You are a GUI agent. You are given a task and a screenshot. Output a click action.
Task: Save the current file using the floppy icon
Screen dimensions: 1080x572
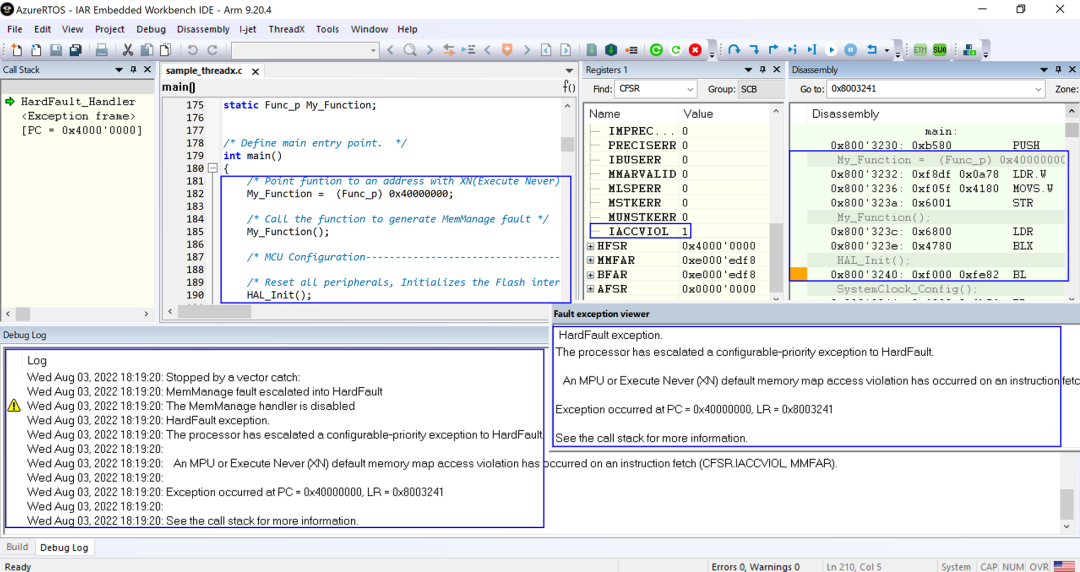56,50
